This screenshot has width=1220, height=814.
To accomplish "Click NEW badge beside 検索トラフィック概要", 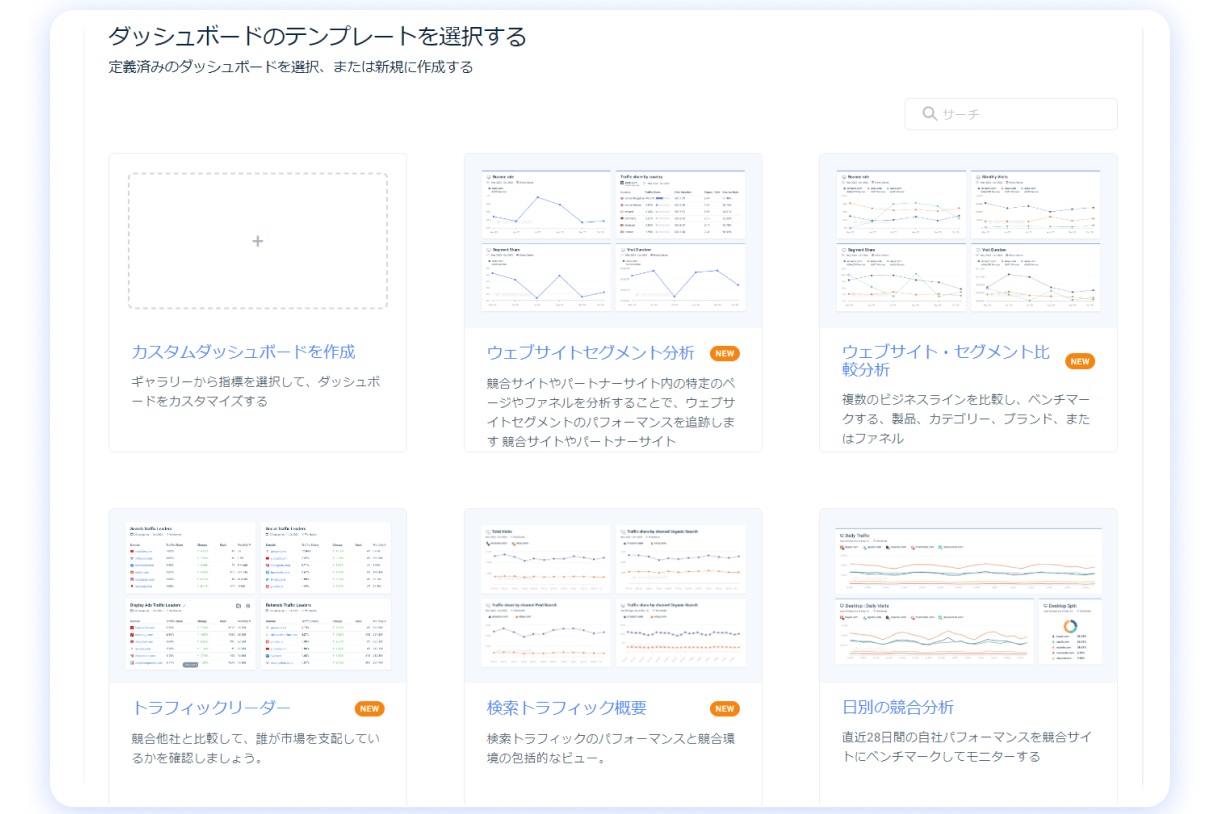I will coord(724,709).
